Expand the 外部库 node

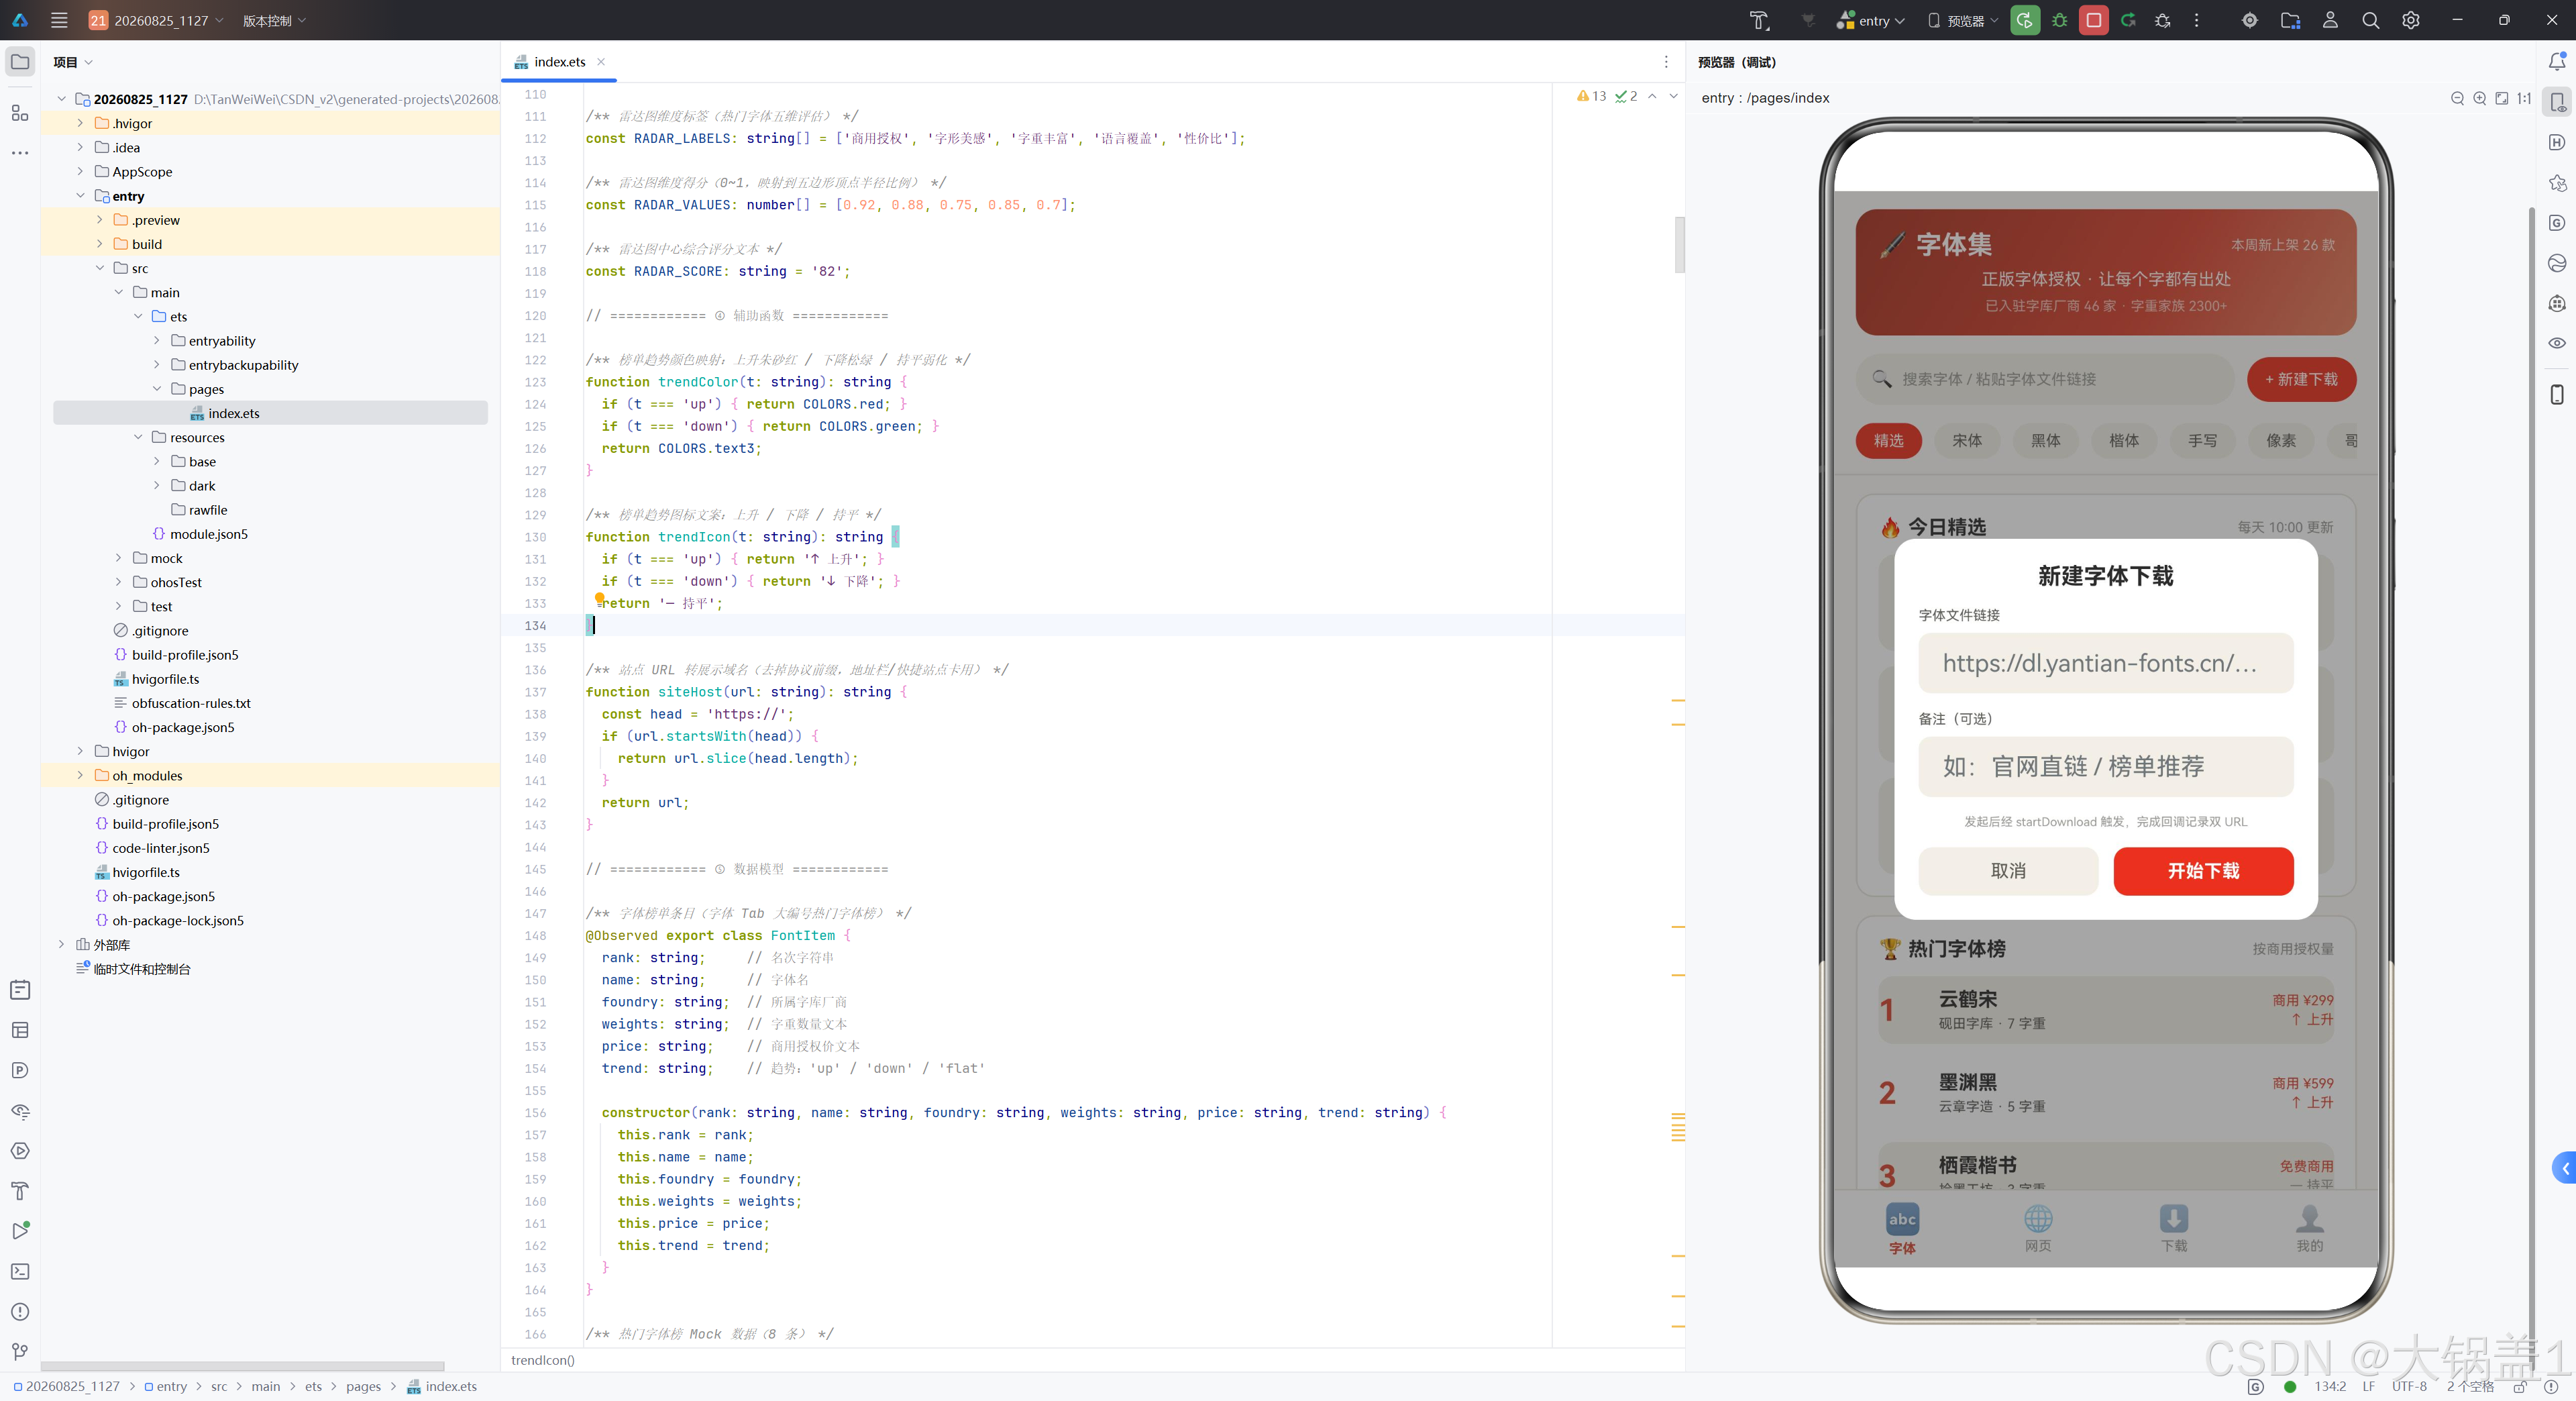[62, 944]
